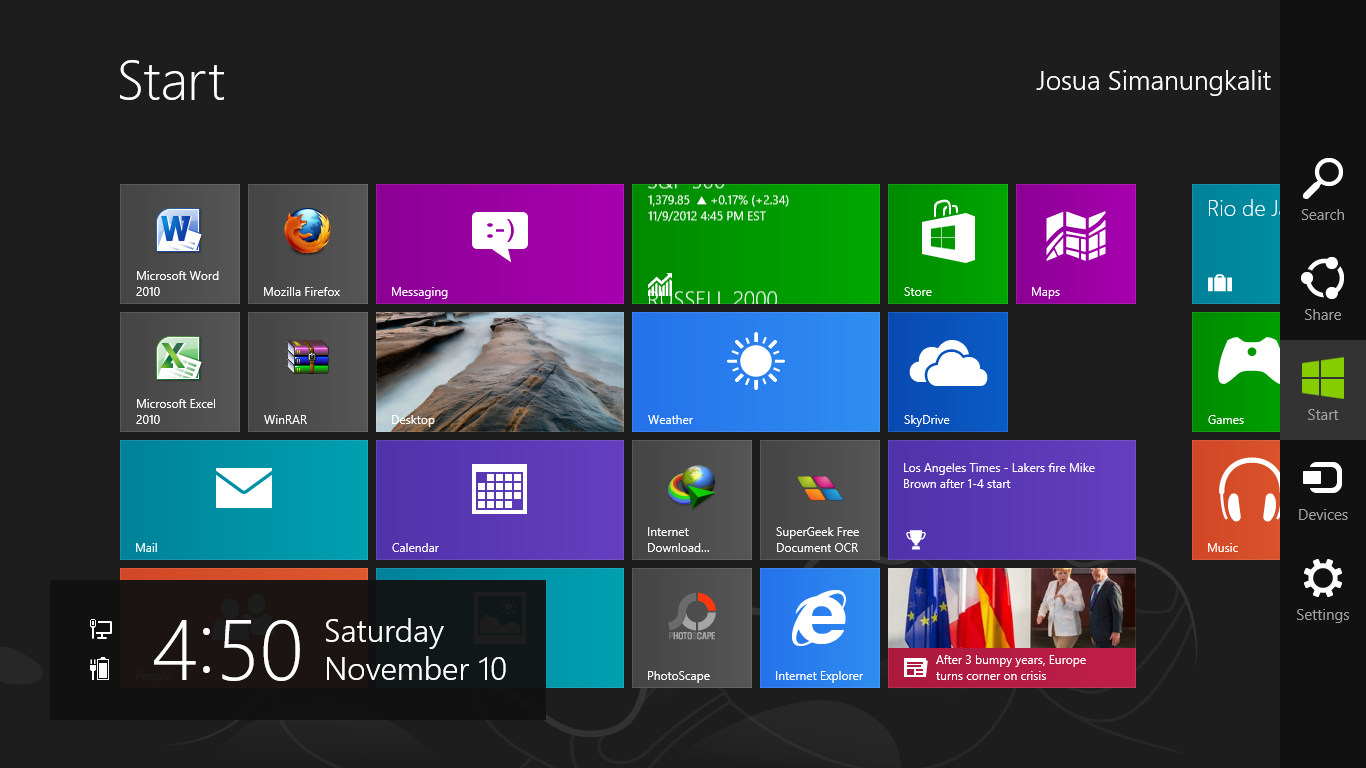Open the Europe turns corner news tile
The height and width of the screenshot is (768, 1366).
1012,628
